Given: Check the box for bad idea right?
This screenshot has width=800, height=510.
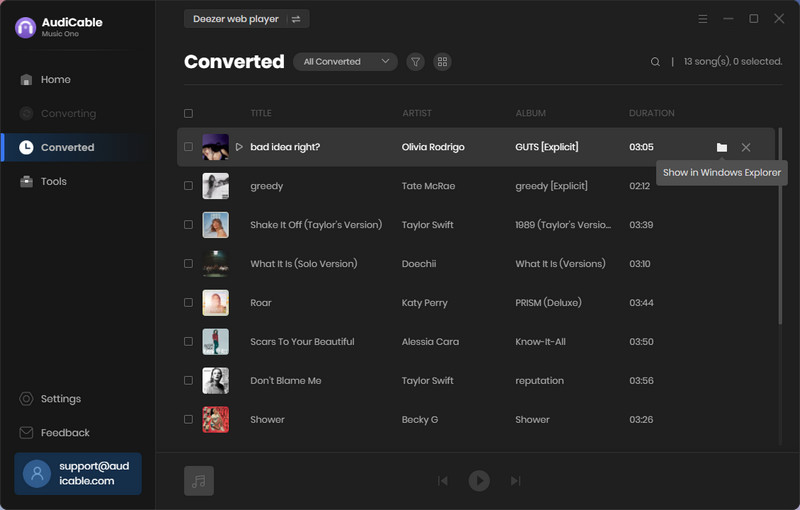Looking at the screenshot, I should point(188,147).
